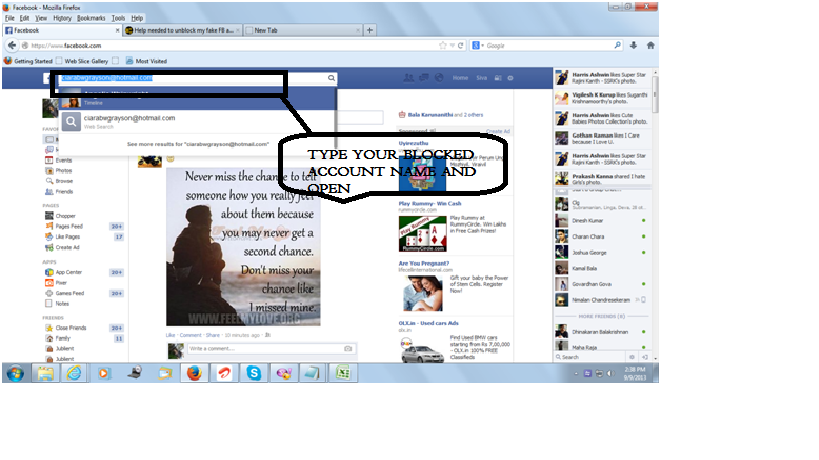
Task: Open messages icon in Facebook header
Action: pos(424,78)
